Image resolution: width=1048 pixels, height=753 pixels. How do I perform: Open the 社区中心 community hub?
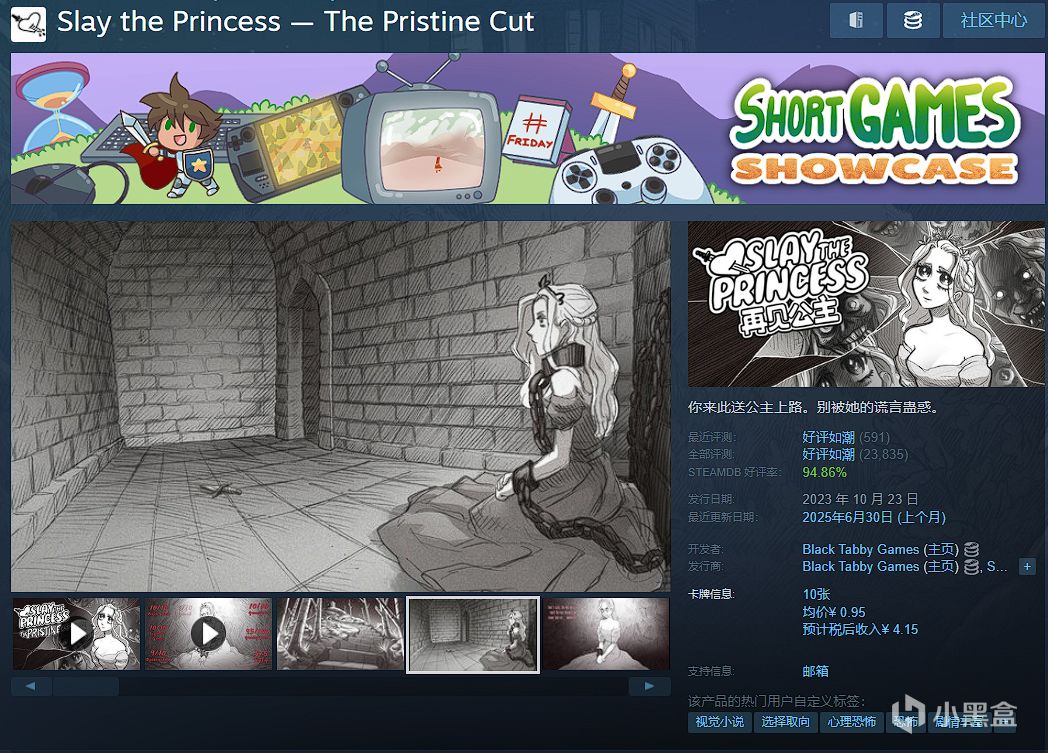tap(993, 20)
